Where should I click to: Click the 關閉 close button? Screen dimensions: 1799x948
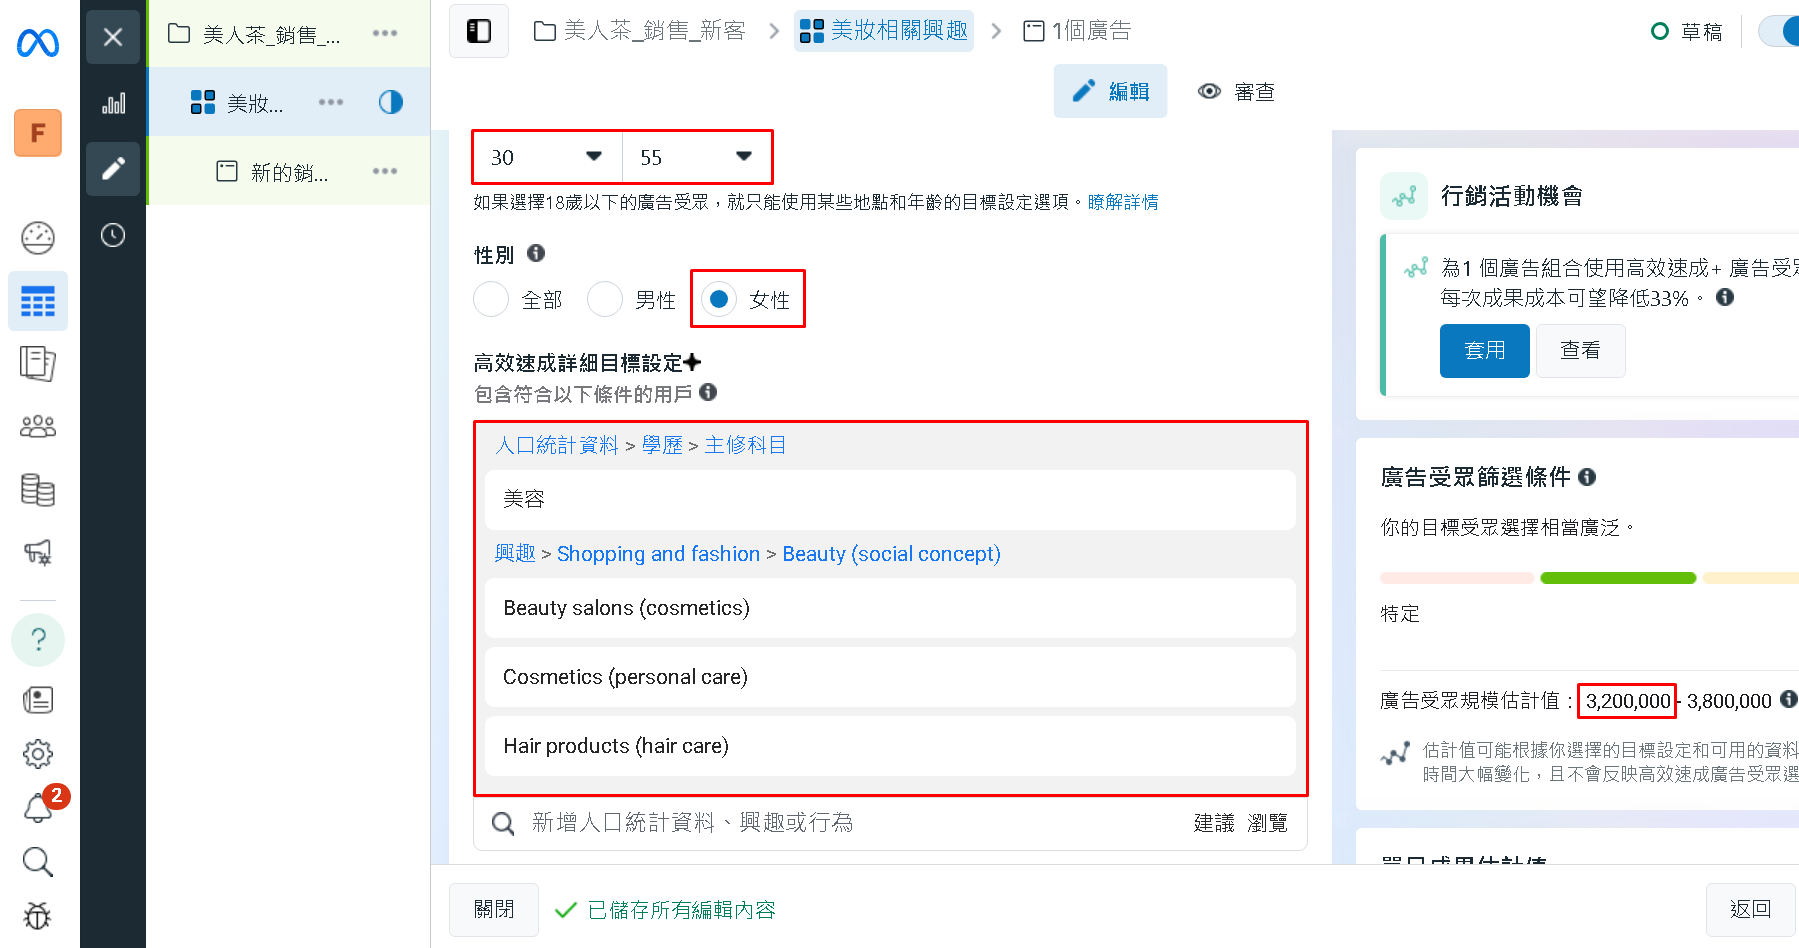[494, 910]
